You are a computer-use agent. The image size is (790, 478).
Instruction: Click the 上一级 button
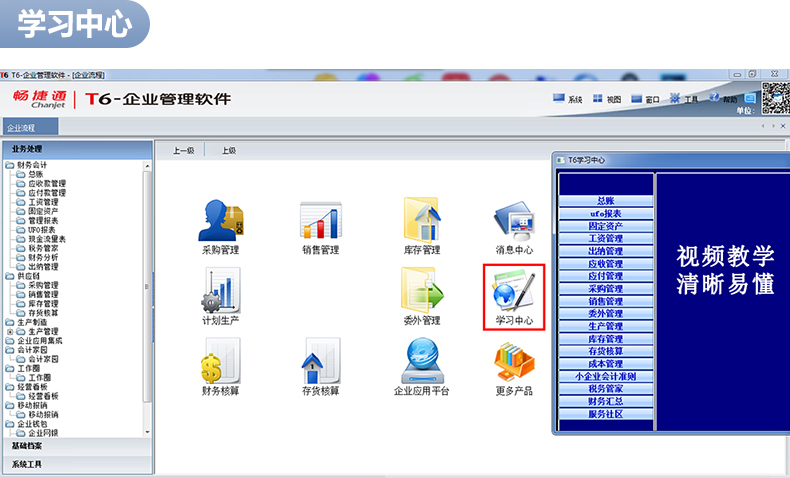(183, 150)
